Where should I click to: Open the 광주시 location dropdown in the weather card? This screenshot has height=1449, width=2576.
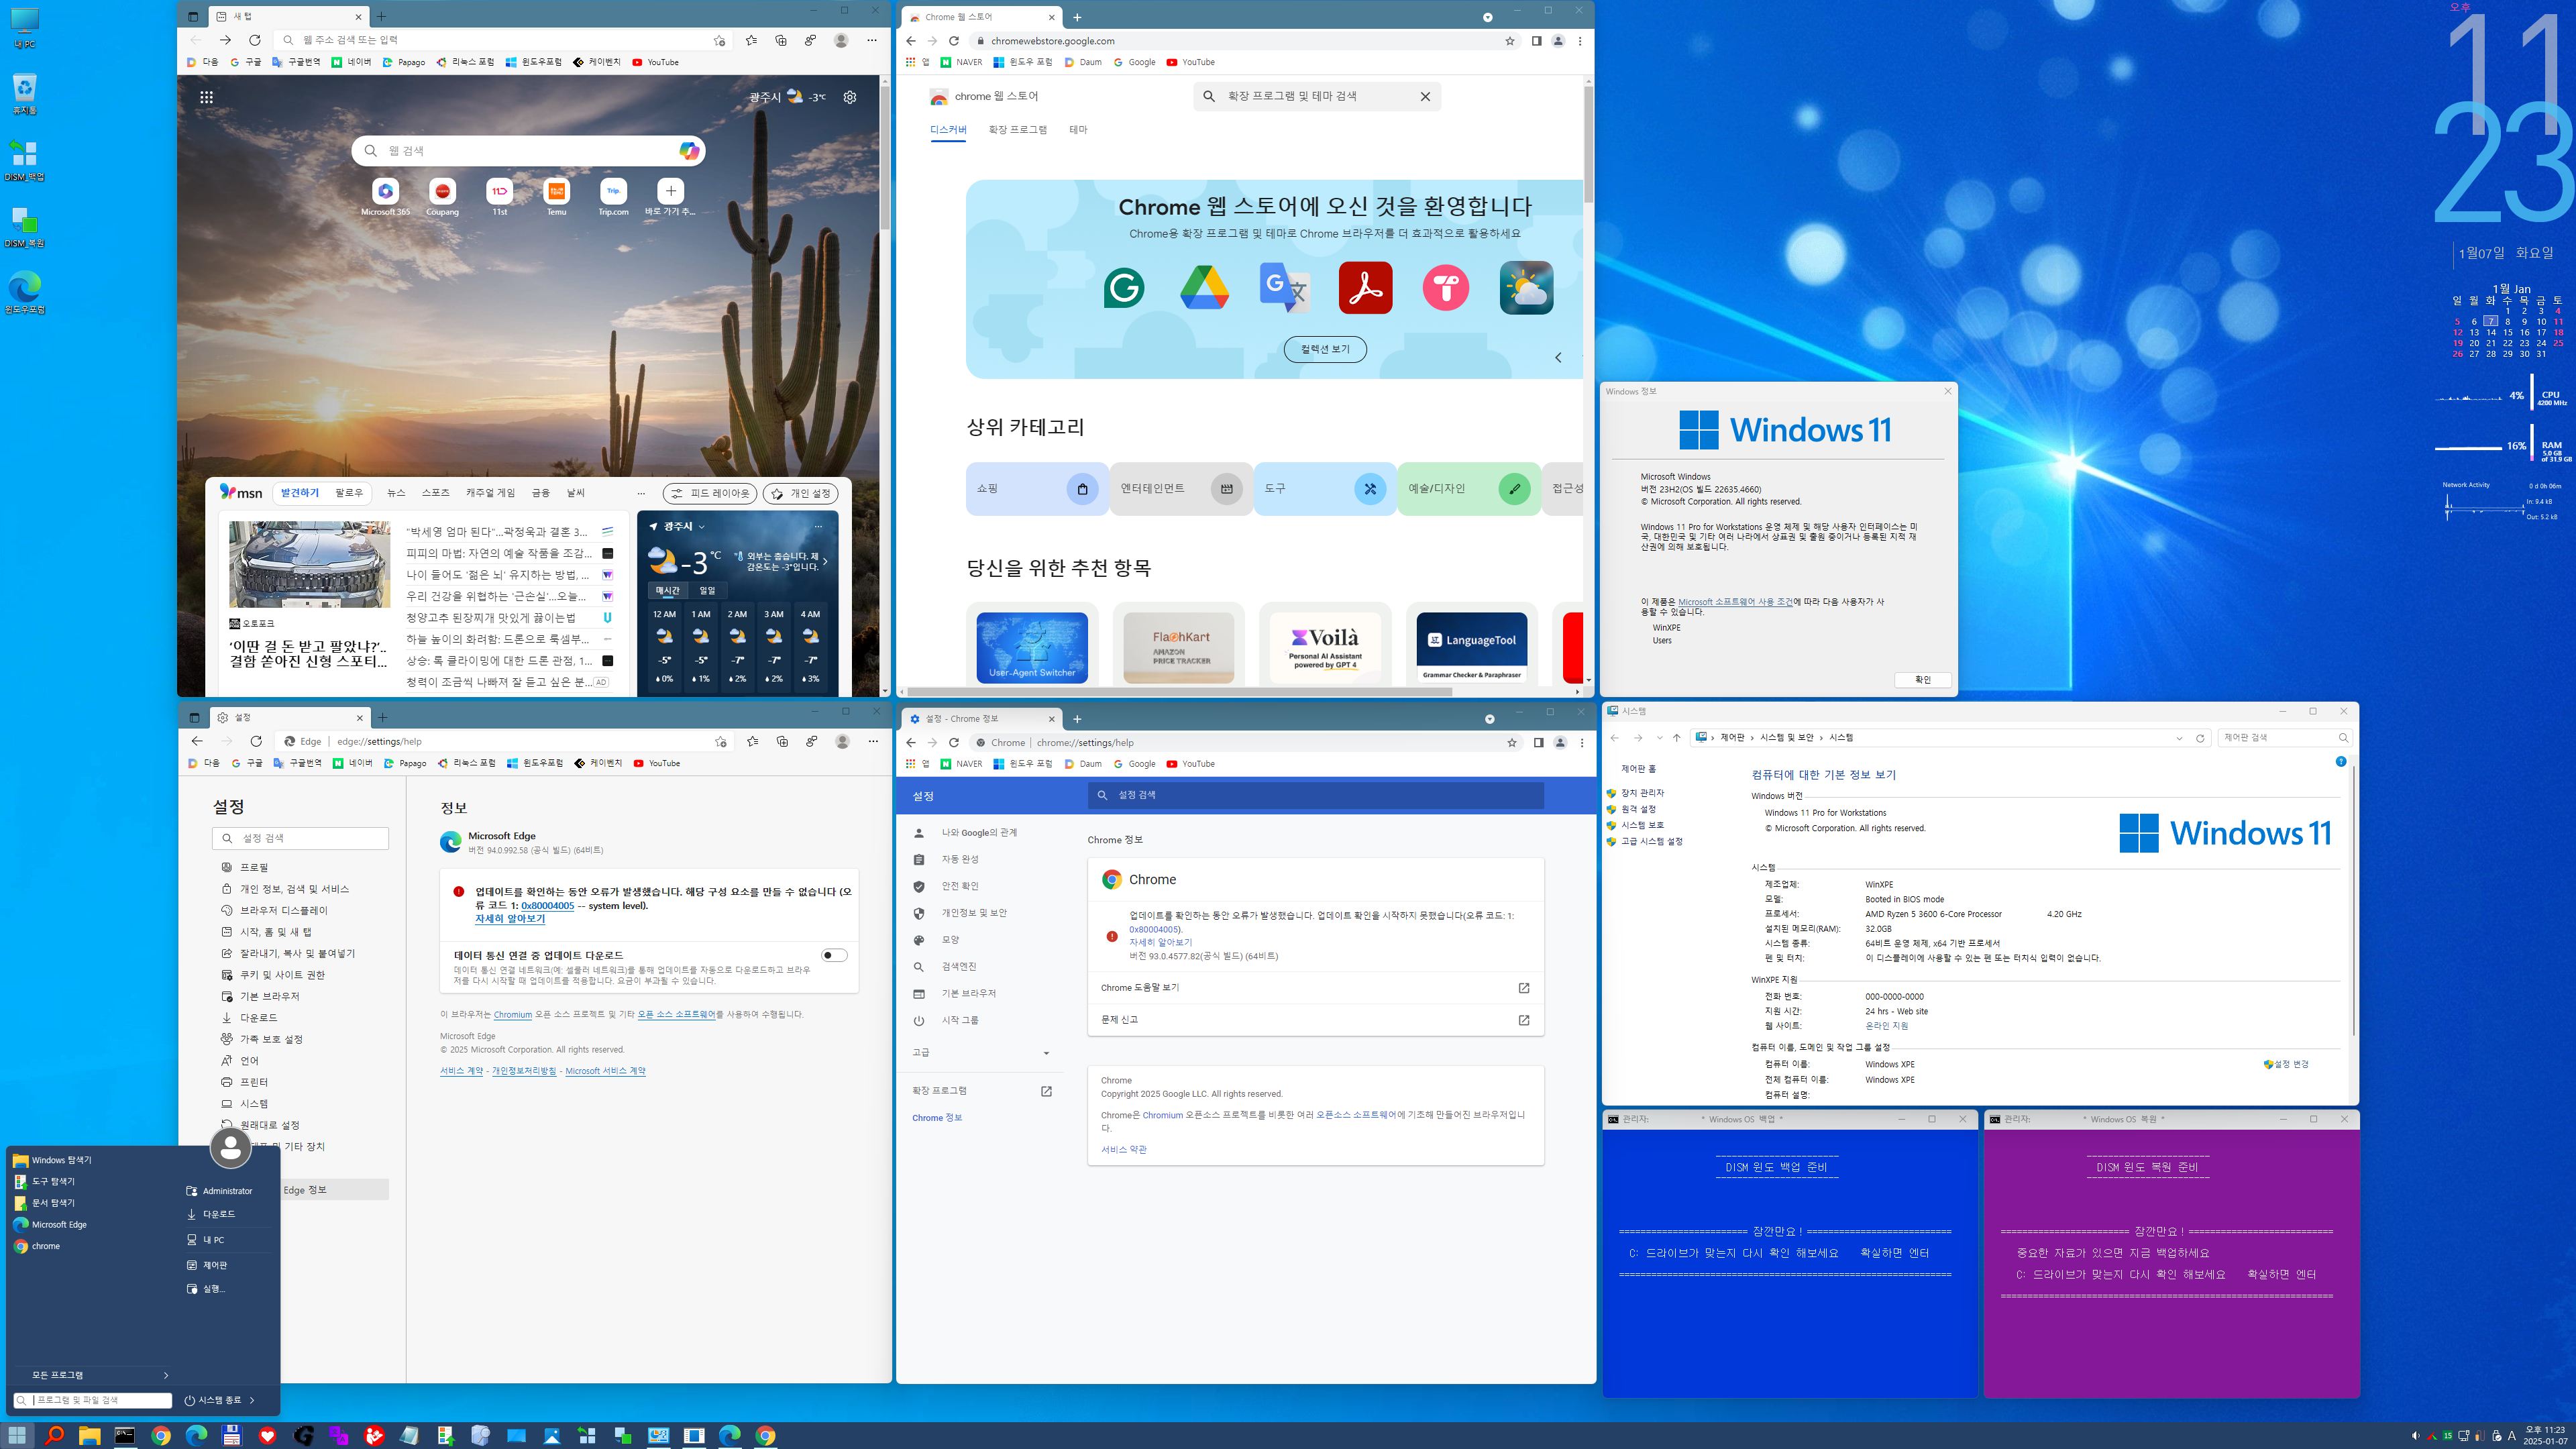pos(702,527)
